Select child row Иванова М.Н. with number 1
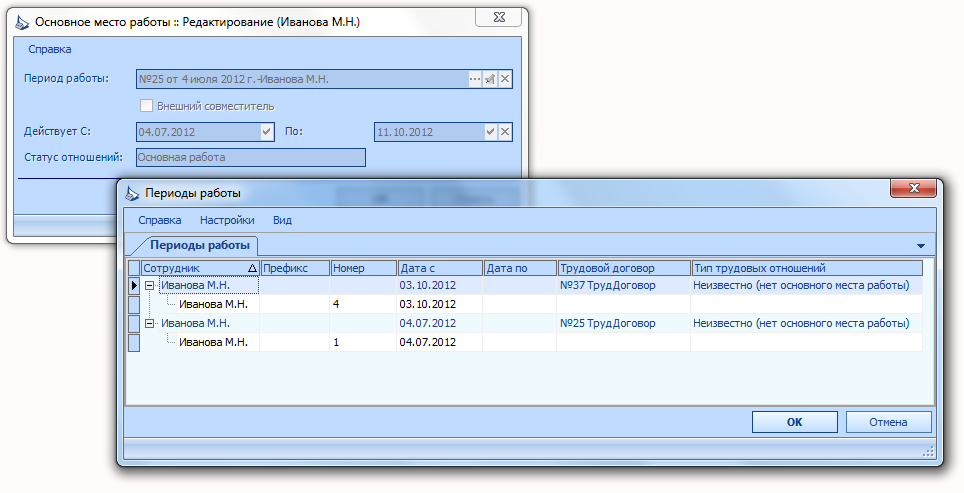964x493 pixels. click(x=213, y=342)
